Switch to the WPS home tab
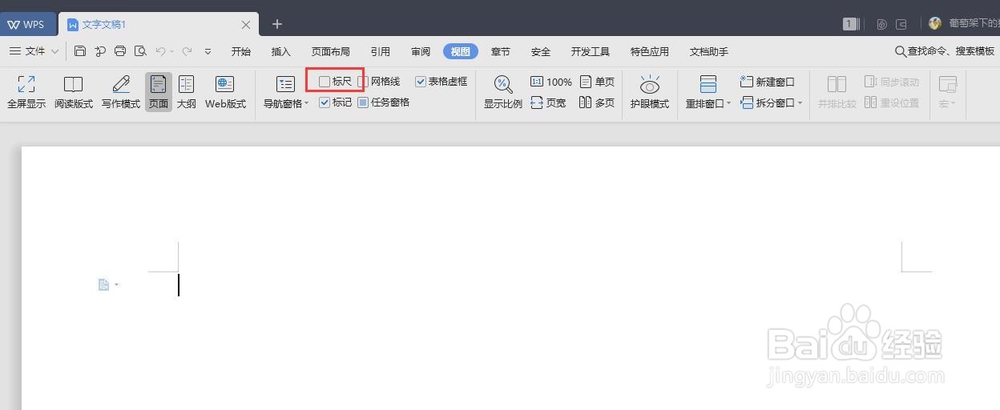 click(28, 24)
